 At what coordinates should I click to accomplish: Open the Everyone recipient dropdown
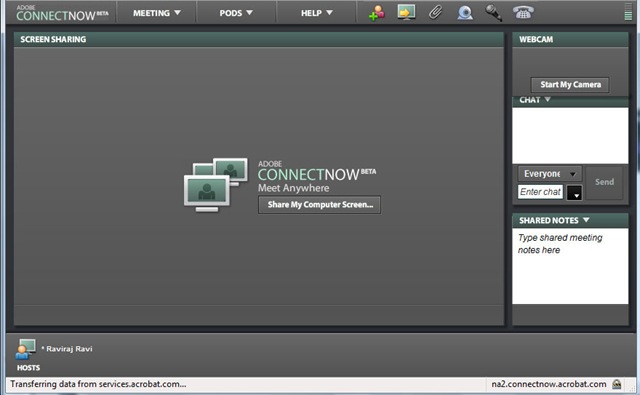coord(549,174)
